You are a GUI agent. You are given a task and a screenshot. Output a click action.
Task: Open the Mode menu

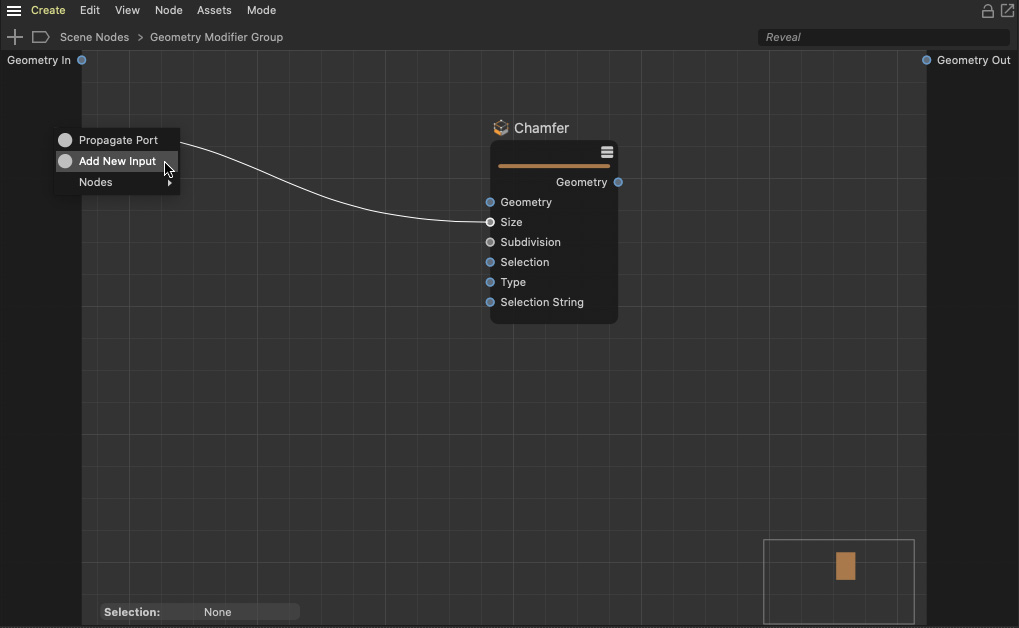point(261,10)
